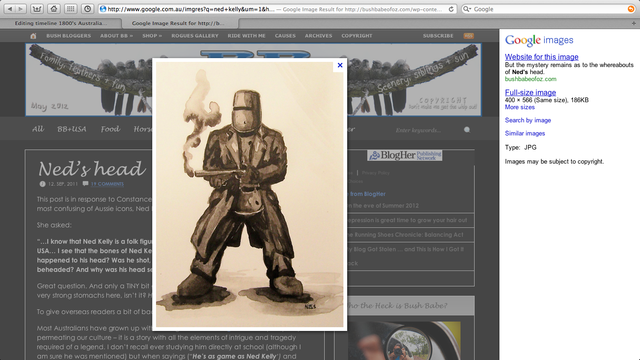This screenshot has width=640, height=360.
Task: Show Top Sites grid icon
Action: (x=70, y=9)
